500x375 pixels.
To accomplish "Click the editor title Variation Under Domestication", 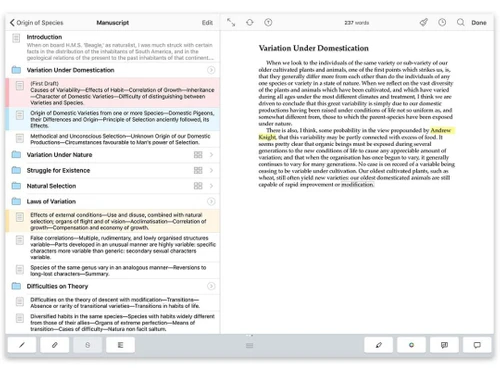I will pos(314,48).
